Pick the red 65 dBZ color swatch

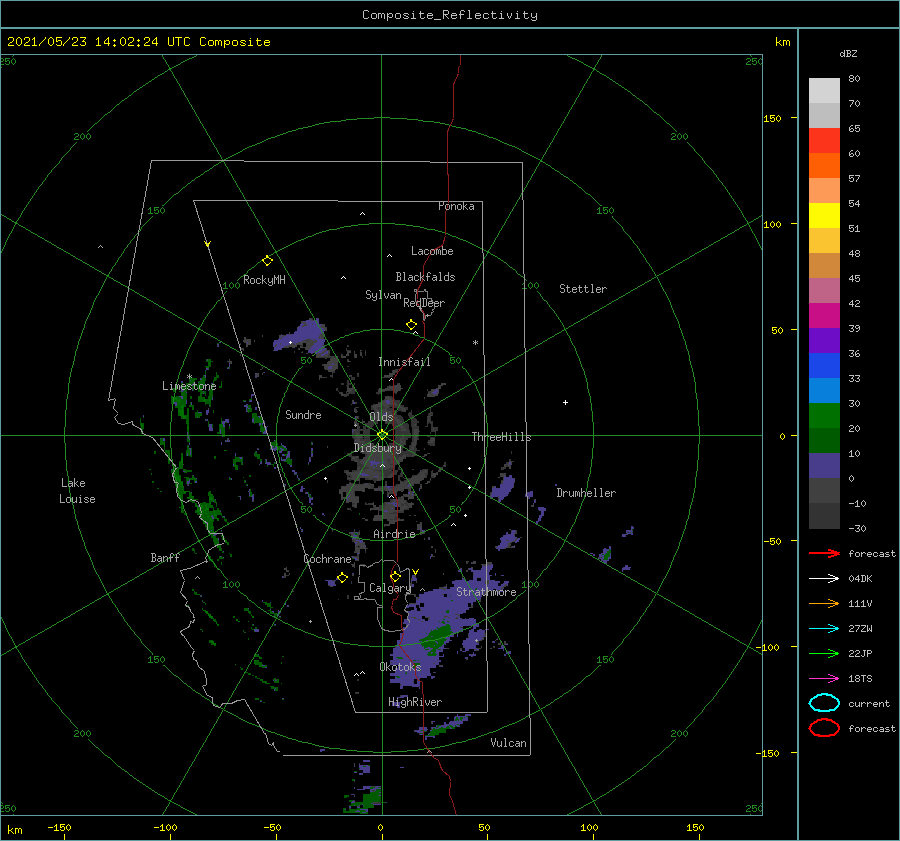click(824, 140)
